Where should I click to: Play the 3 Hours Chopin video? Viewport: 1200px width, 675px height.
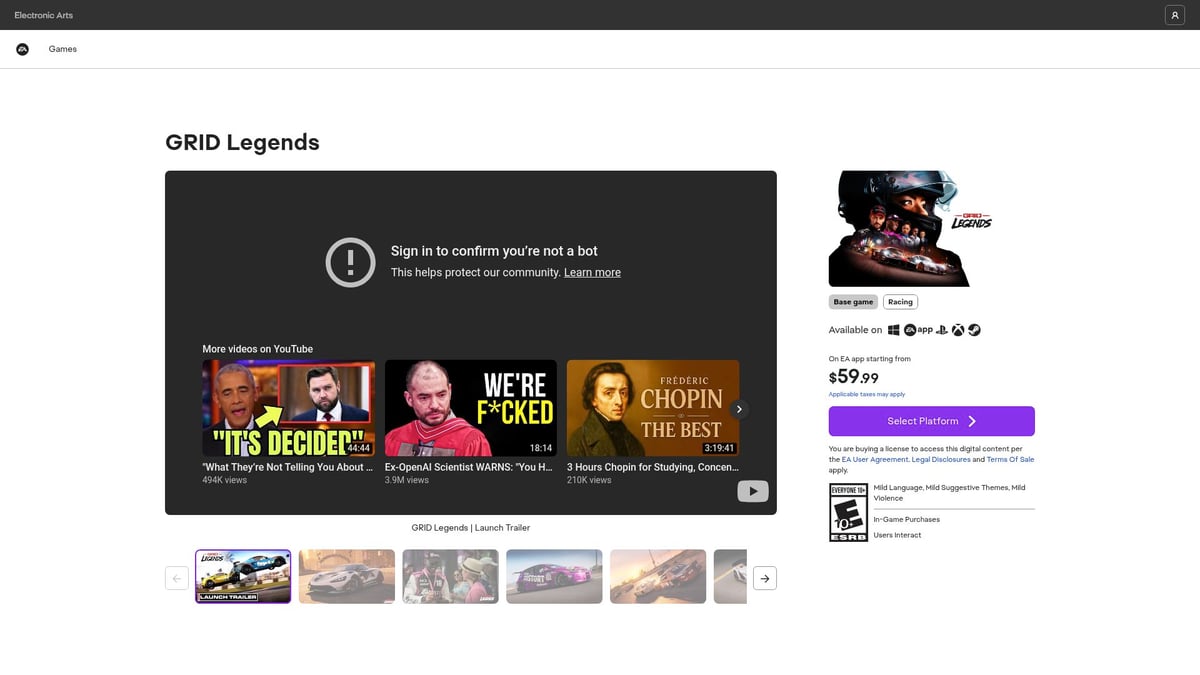click(653, 409)
